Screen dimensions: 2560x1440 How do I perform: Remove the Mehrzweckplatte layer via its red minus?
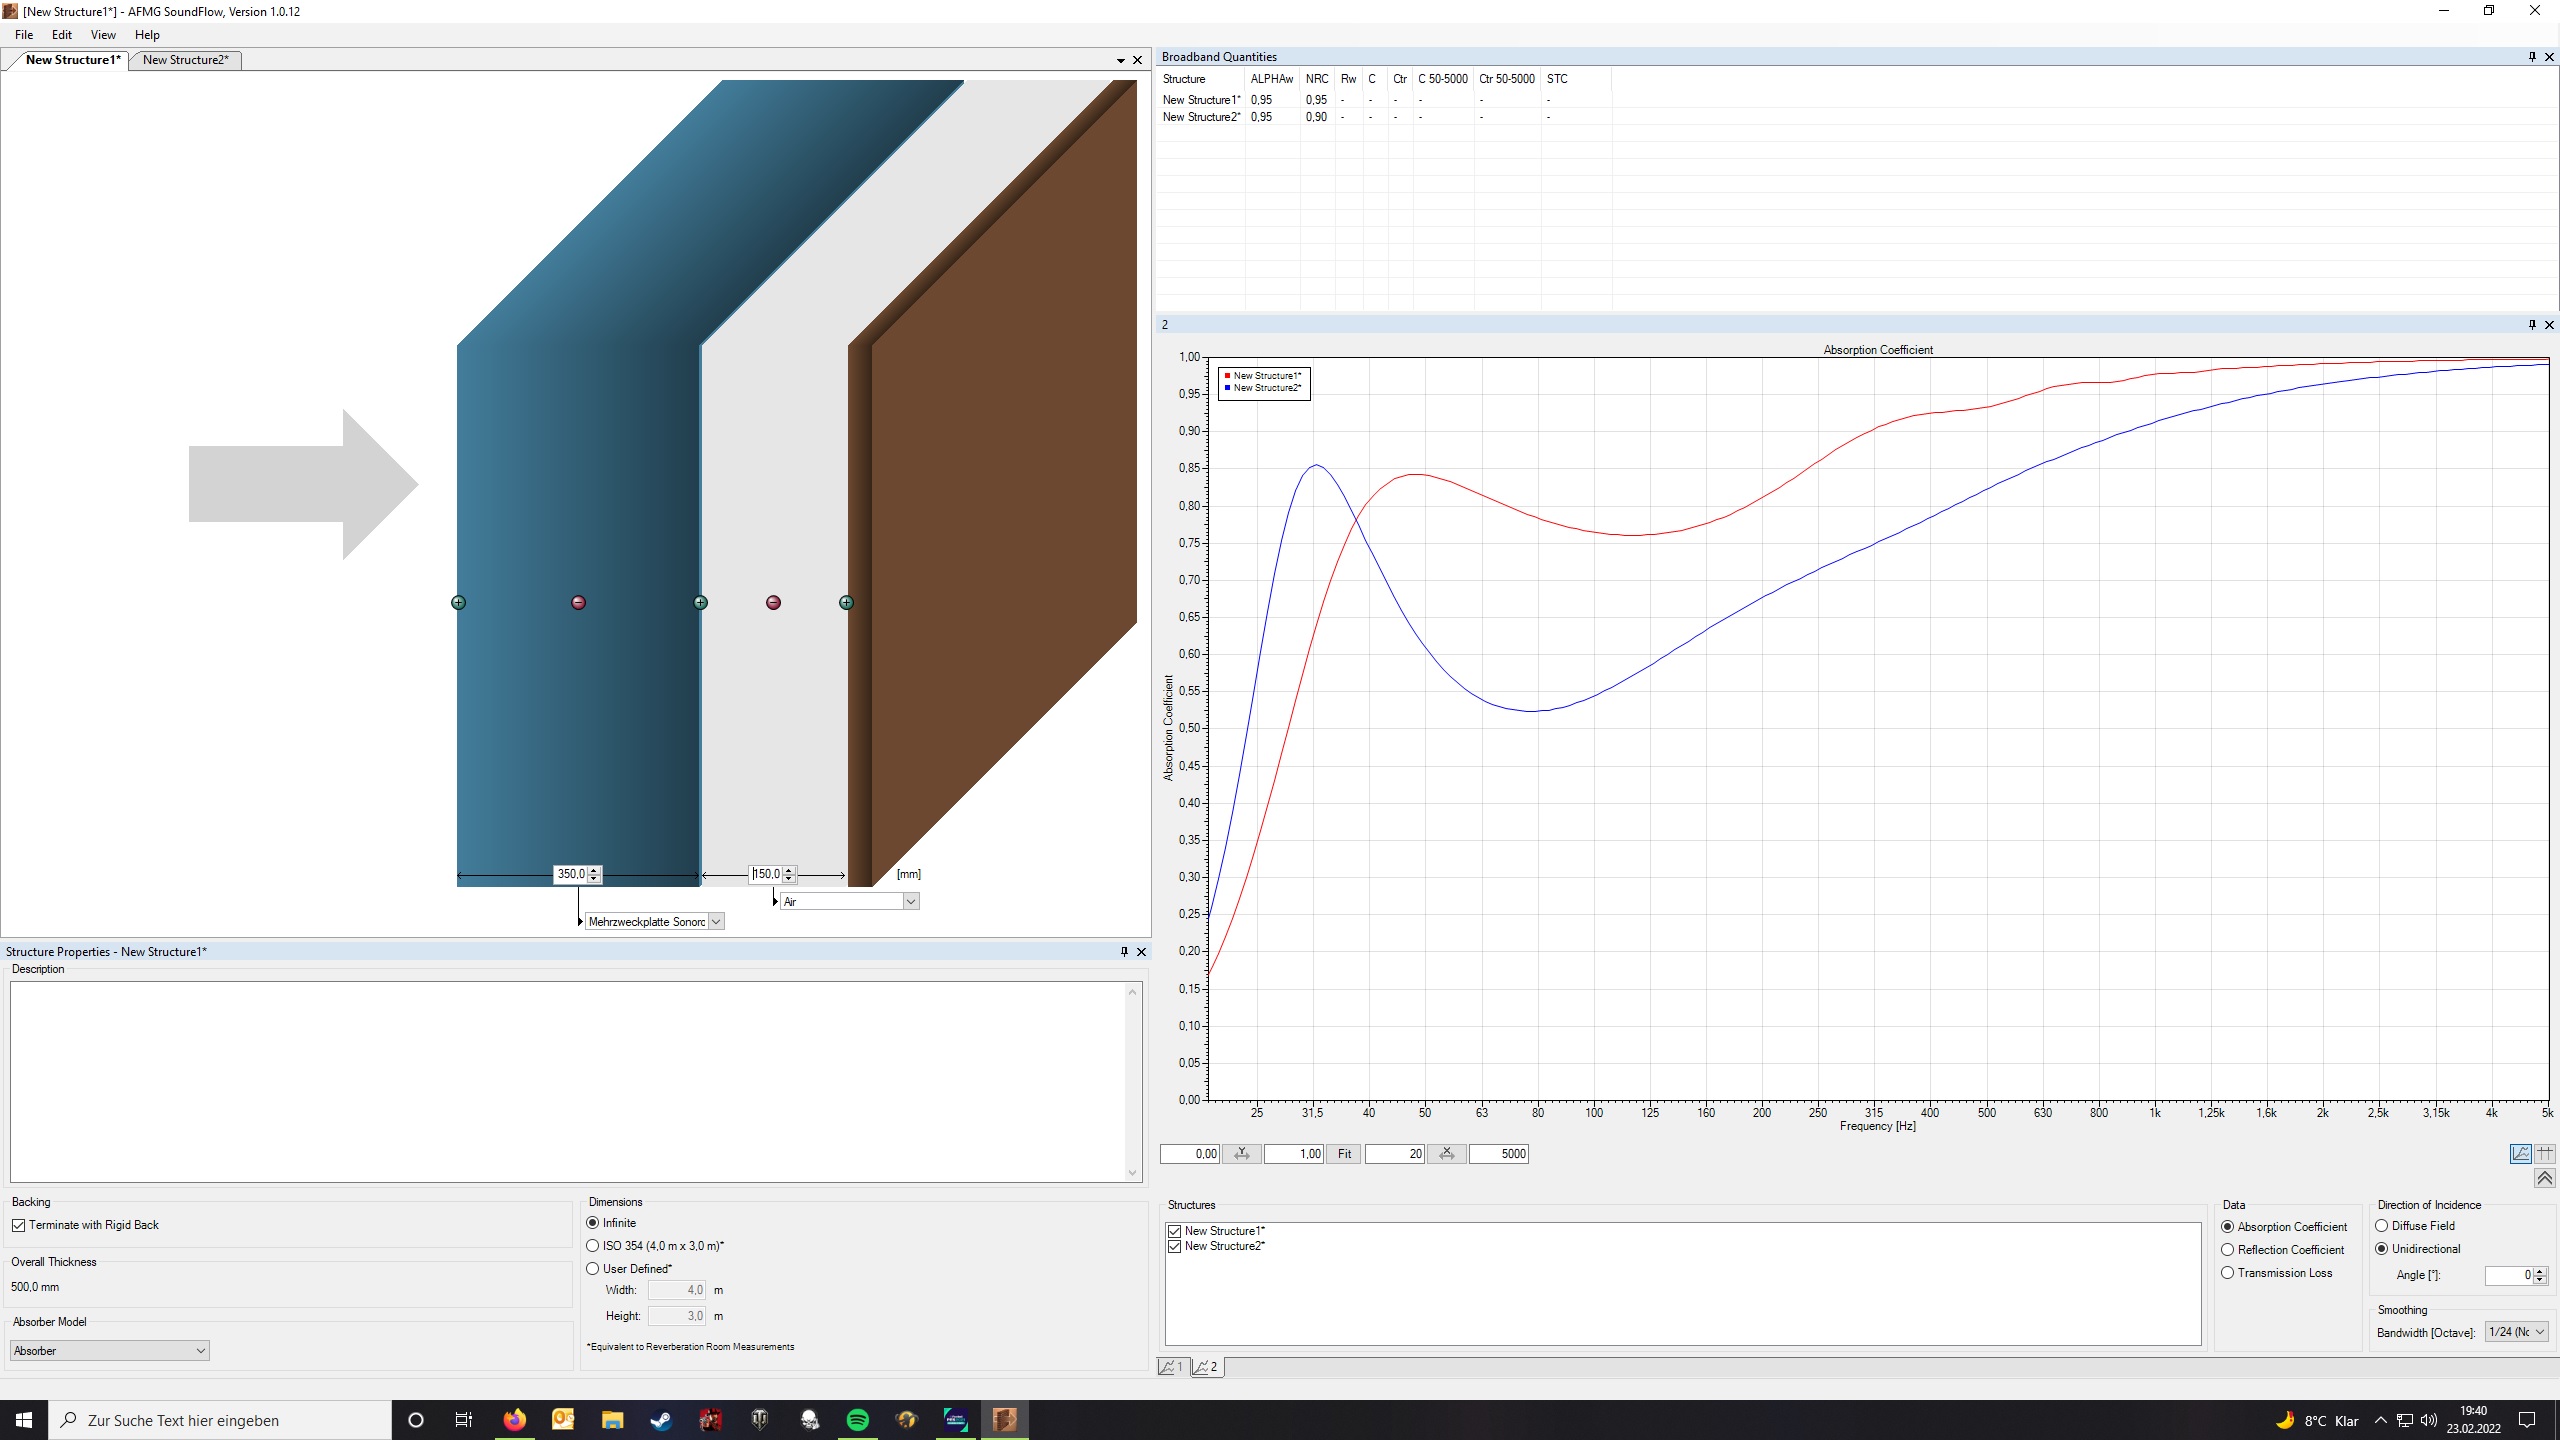[x=578, y=603]
